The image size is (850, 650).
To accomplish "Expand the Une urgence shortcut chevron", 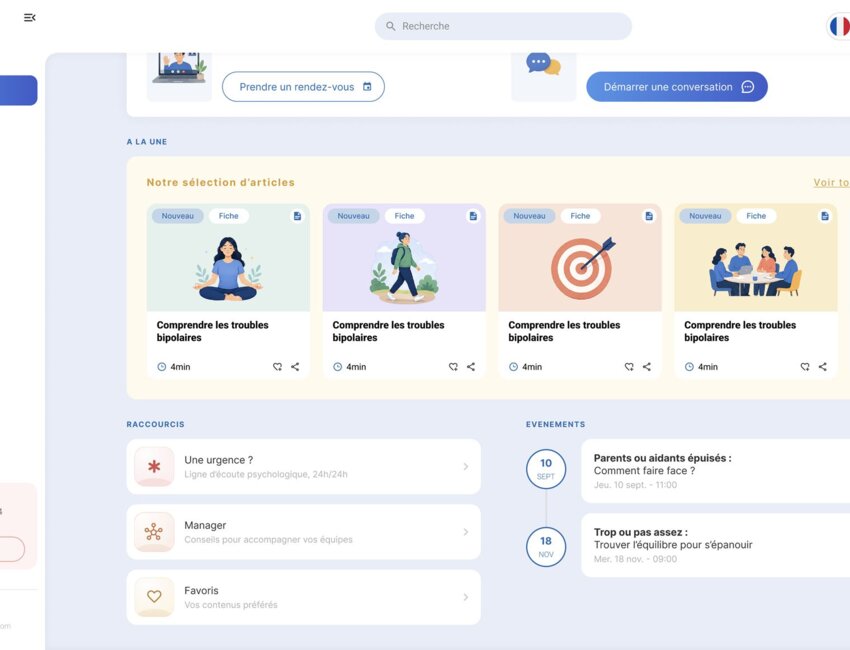I will 466,466.
